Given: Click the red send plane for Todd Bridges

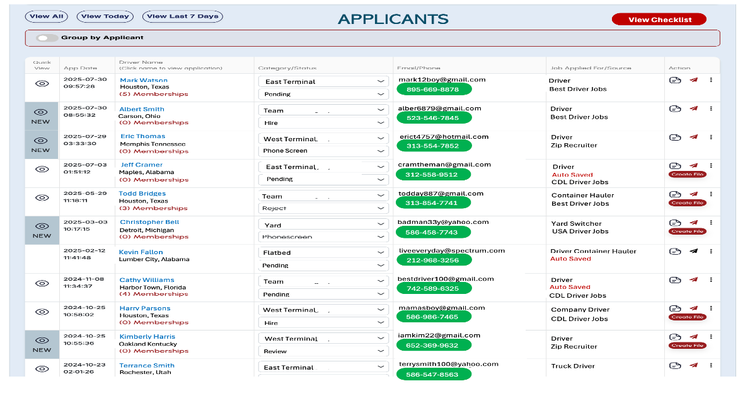Looking at the screenshot, I should point(694,194).
